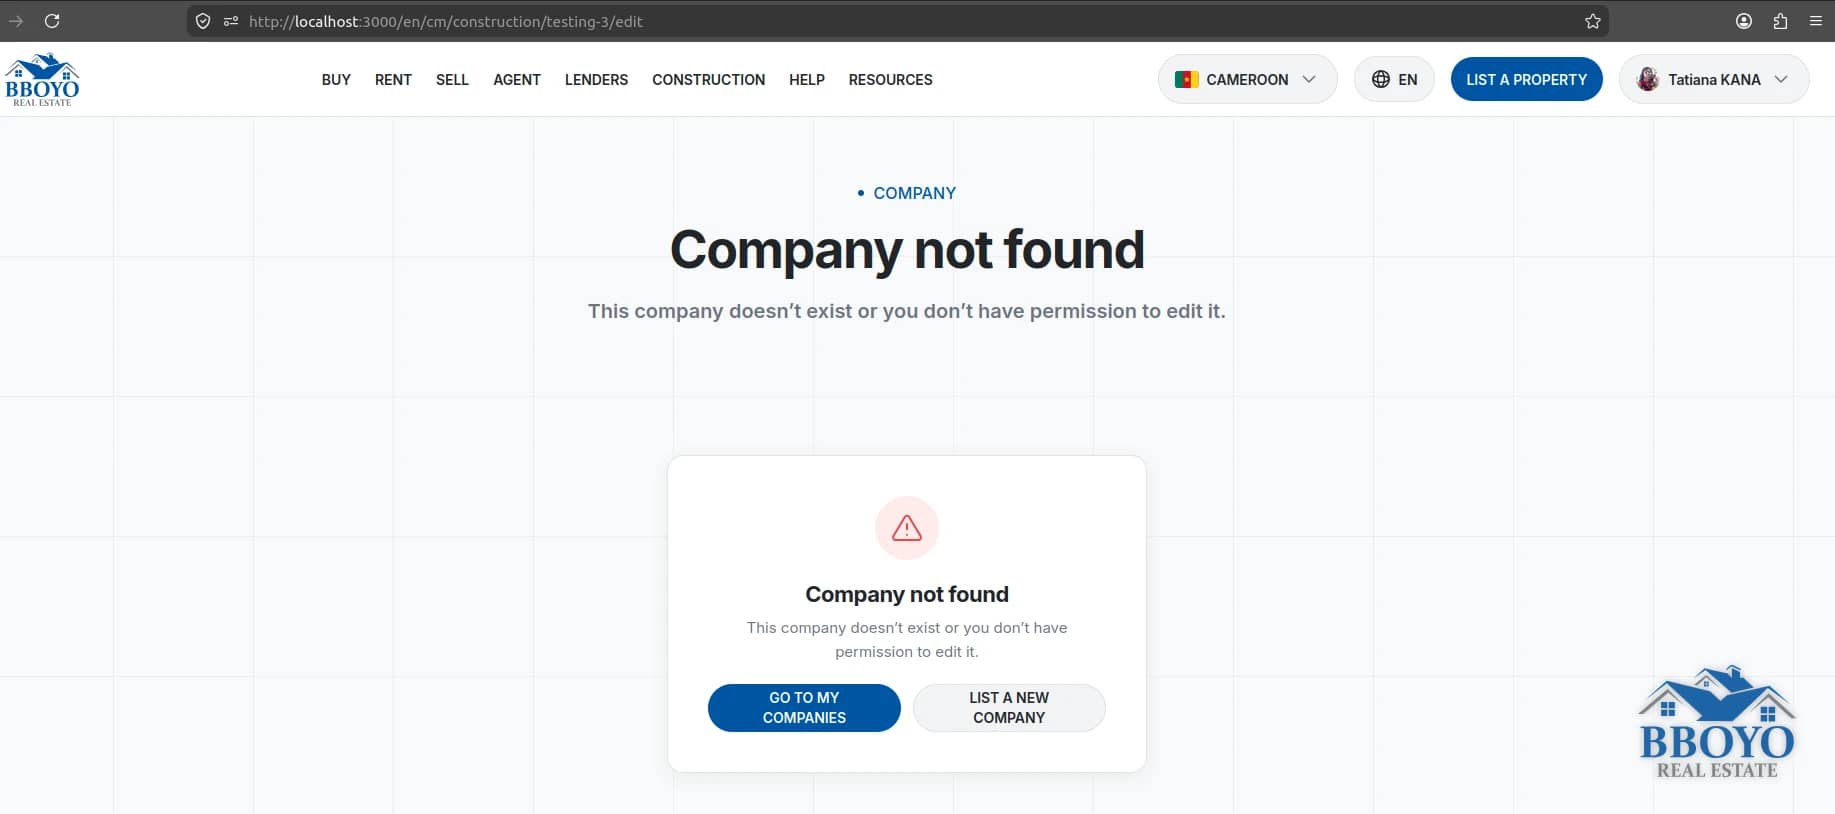Select the LENDERS navigation item

click(x=596, y=80)
